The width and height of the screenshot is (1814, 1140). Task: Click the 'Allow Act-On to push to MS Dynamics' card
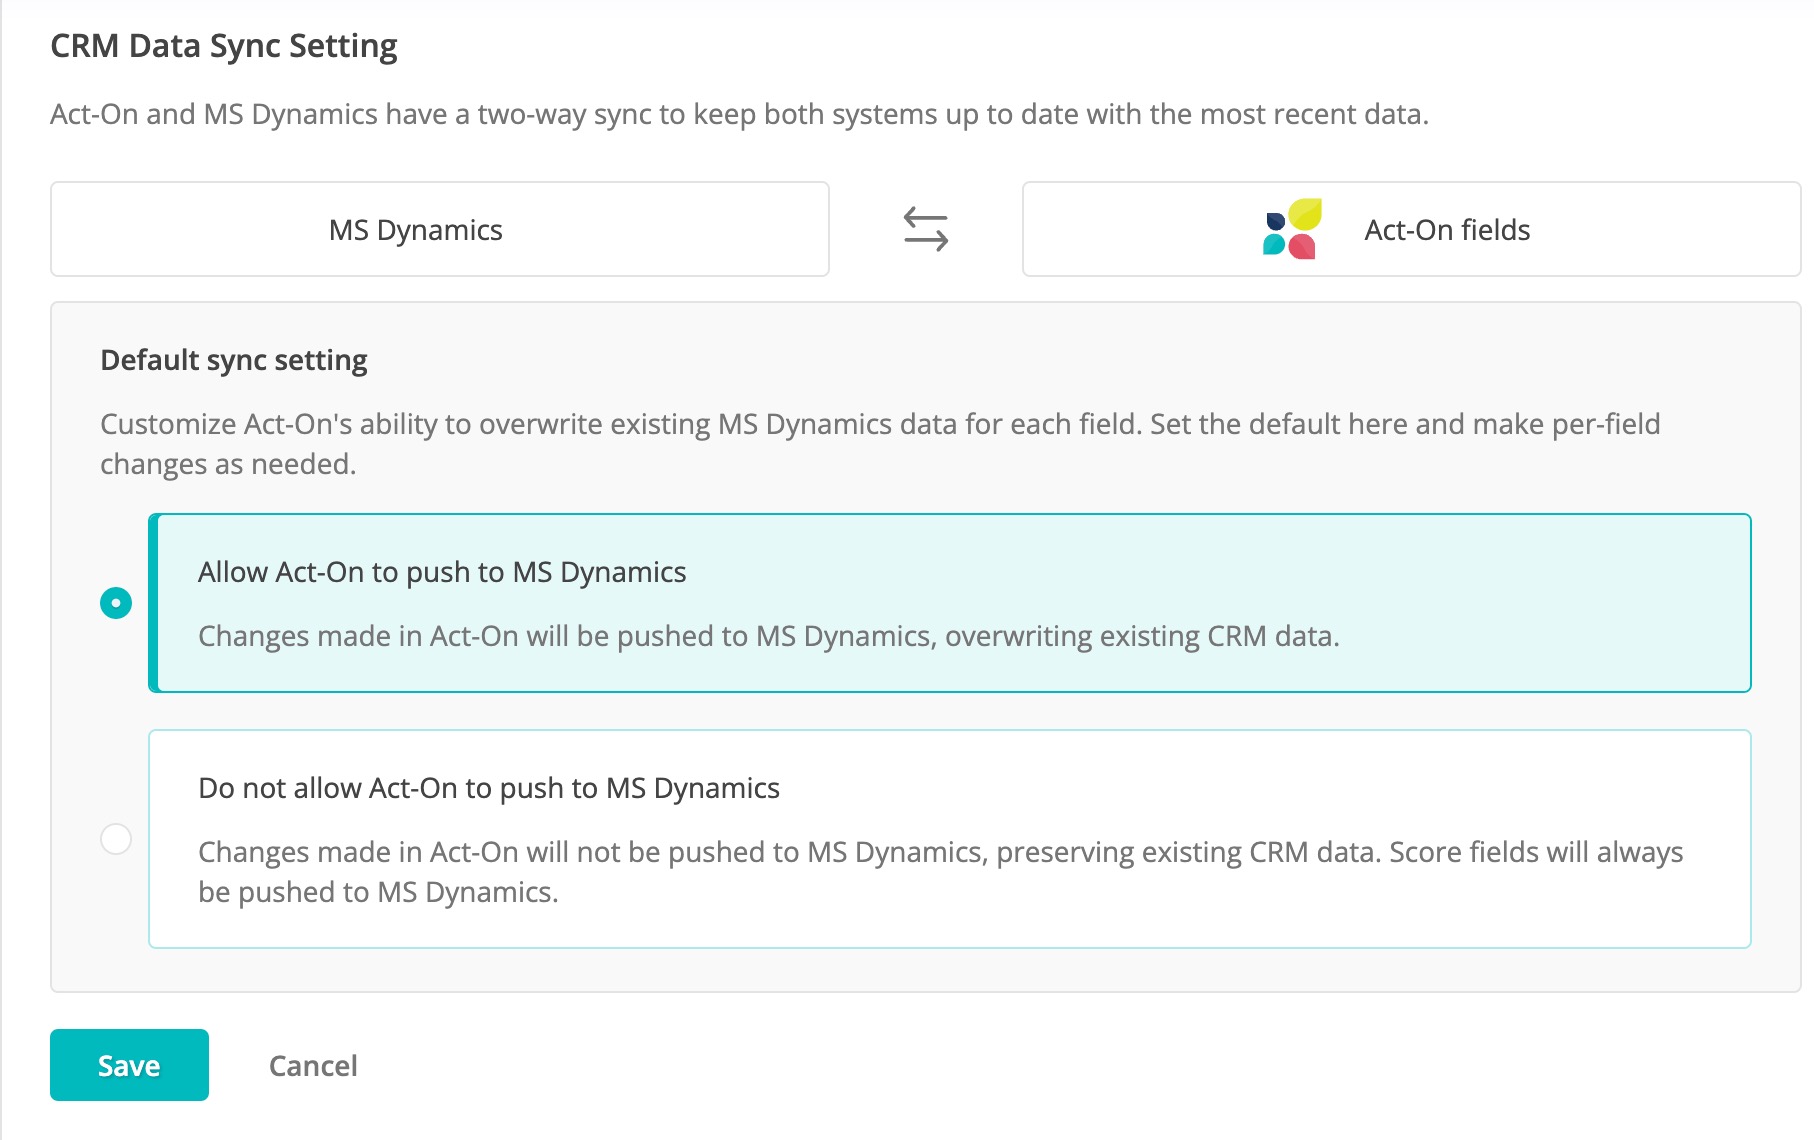pyautogui.click(x=950, y=603)
